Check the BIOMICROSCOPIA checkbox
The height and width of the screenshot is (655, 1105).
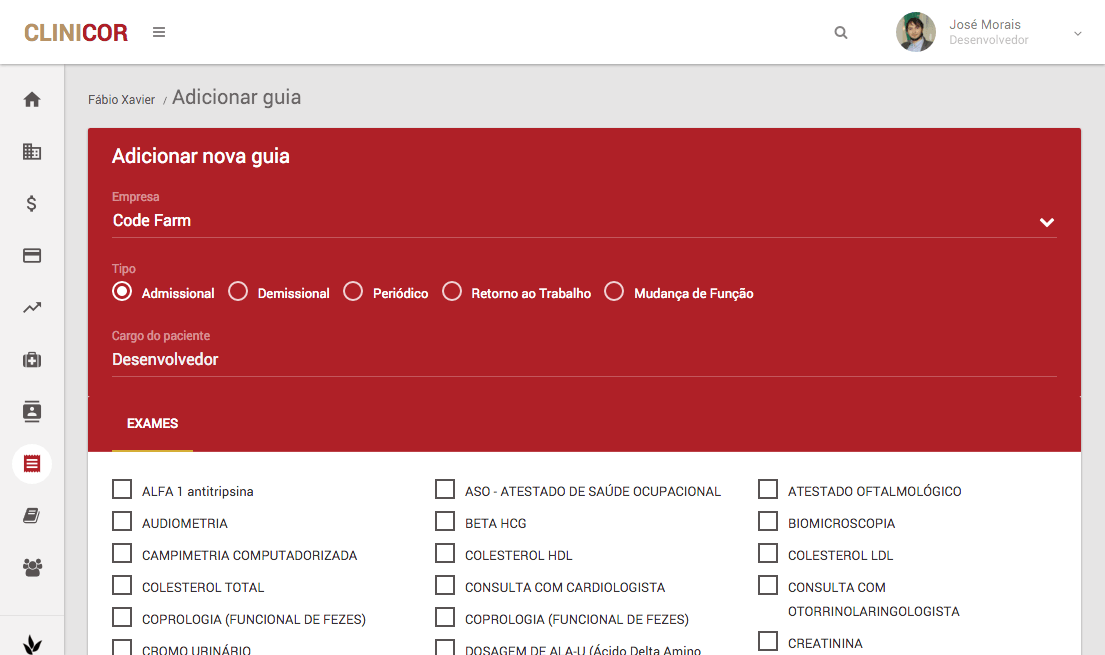point(768,521)
